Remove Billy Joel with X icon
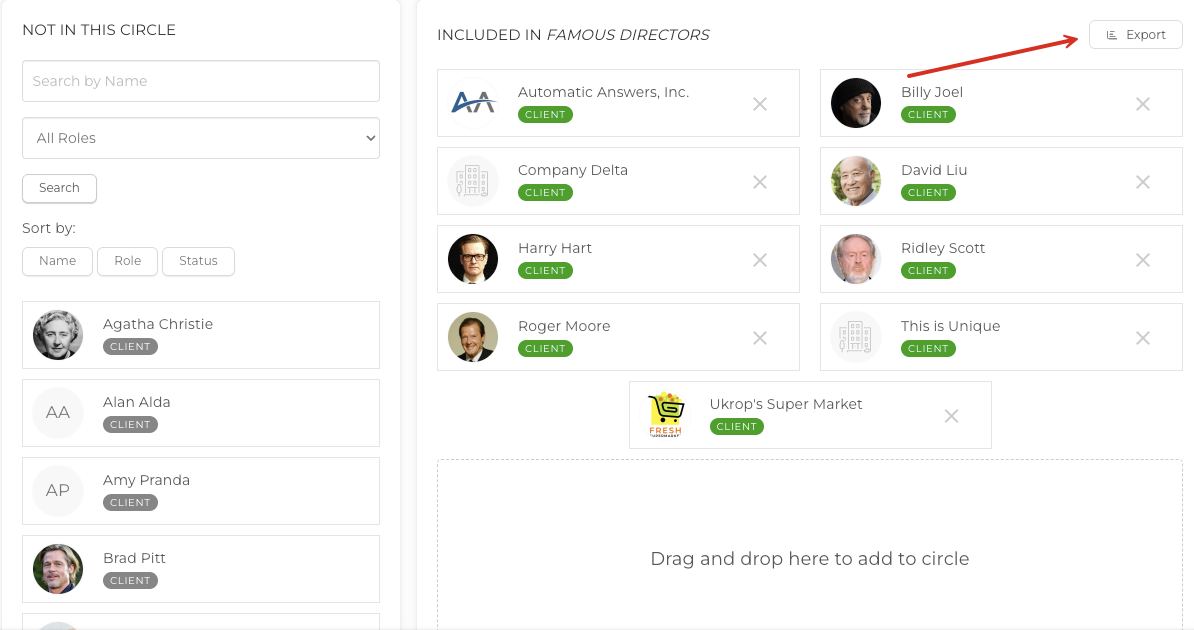Viewport: 1194px width, 630px height. 1143,104
